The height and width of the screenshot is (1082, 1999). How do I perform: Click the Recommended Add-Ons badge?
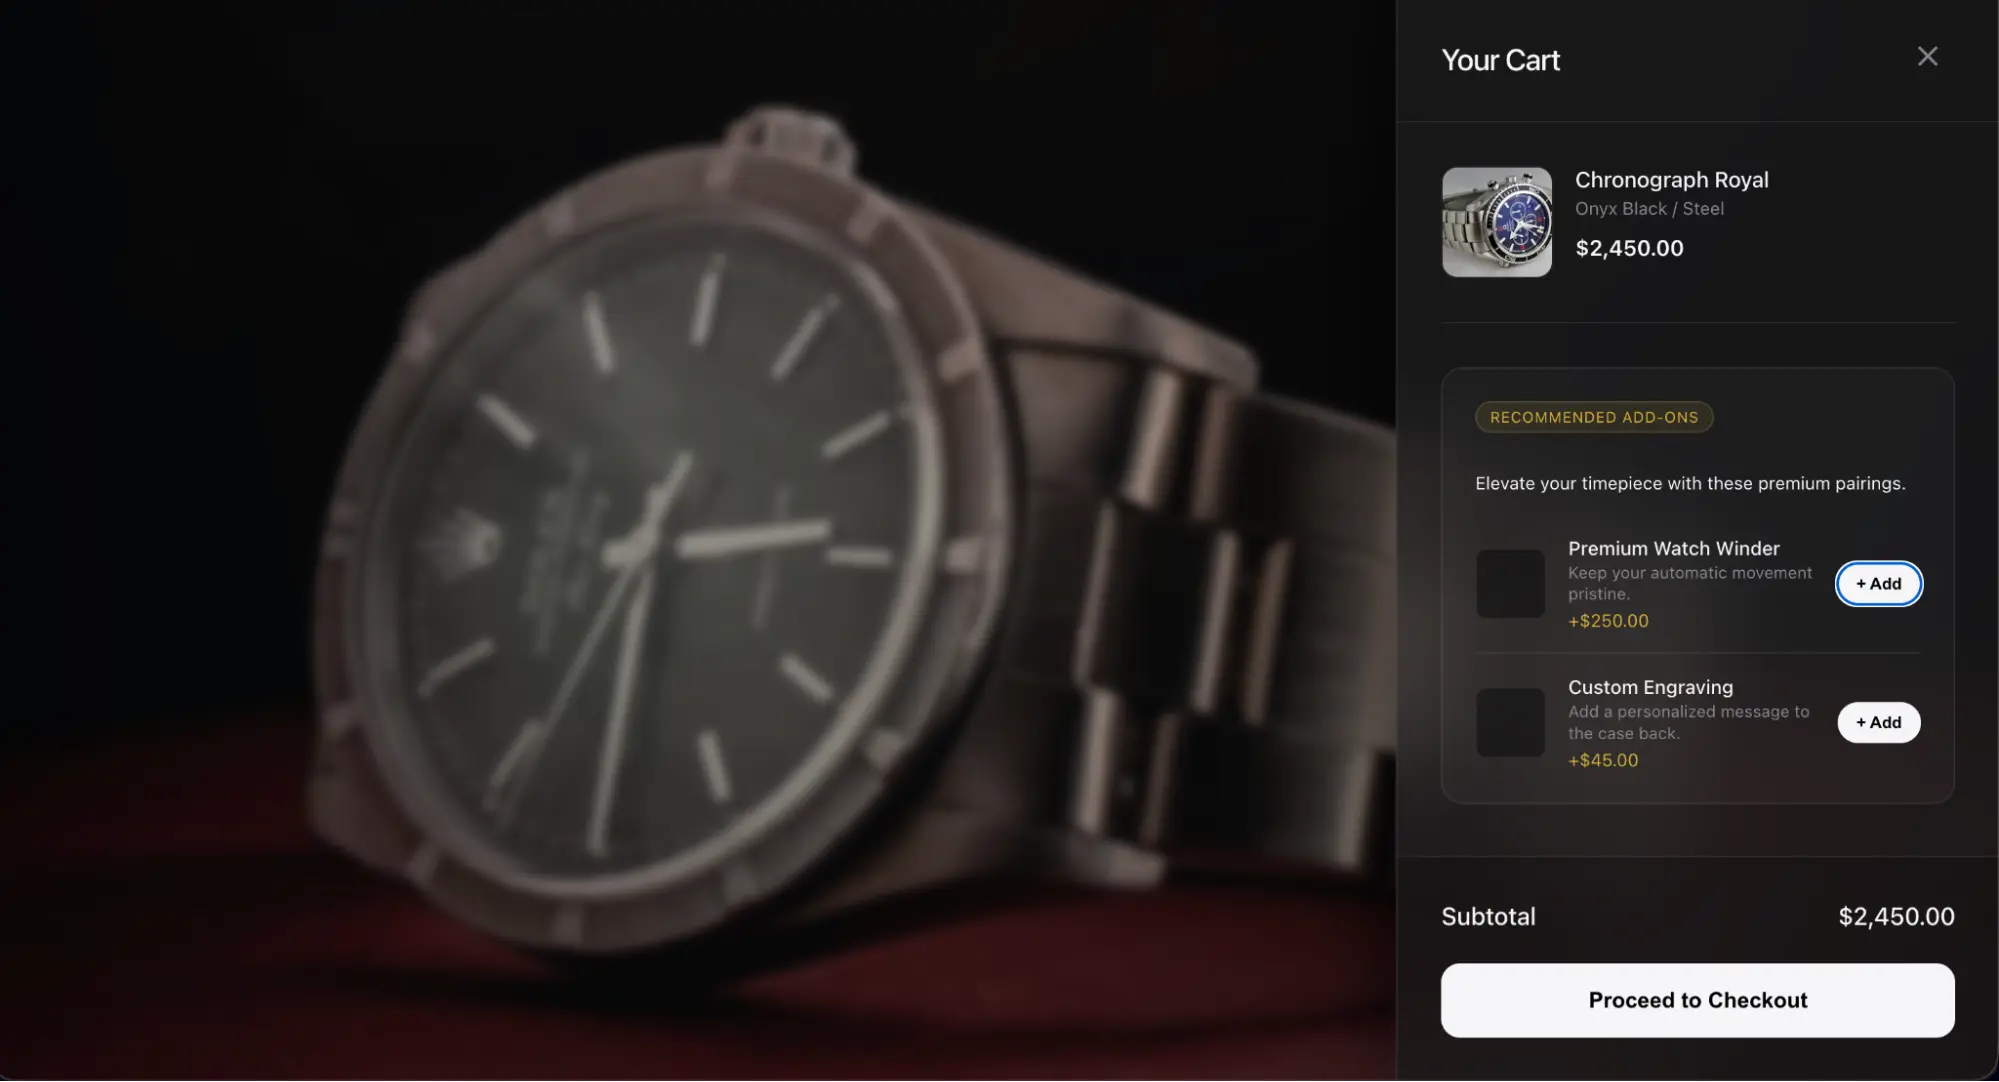(1594, 417)
